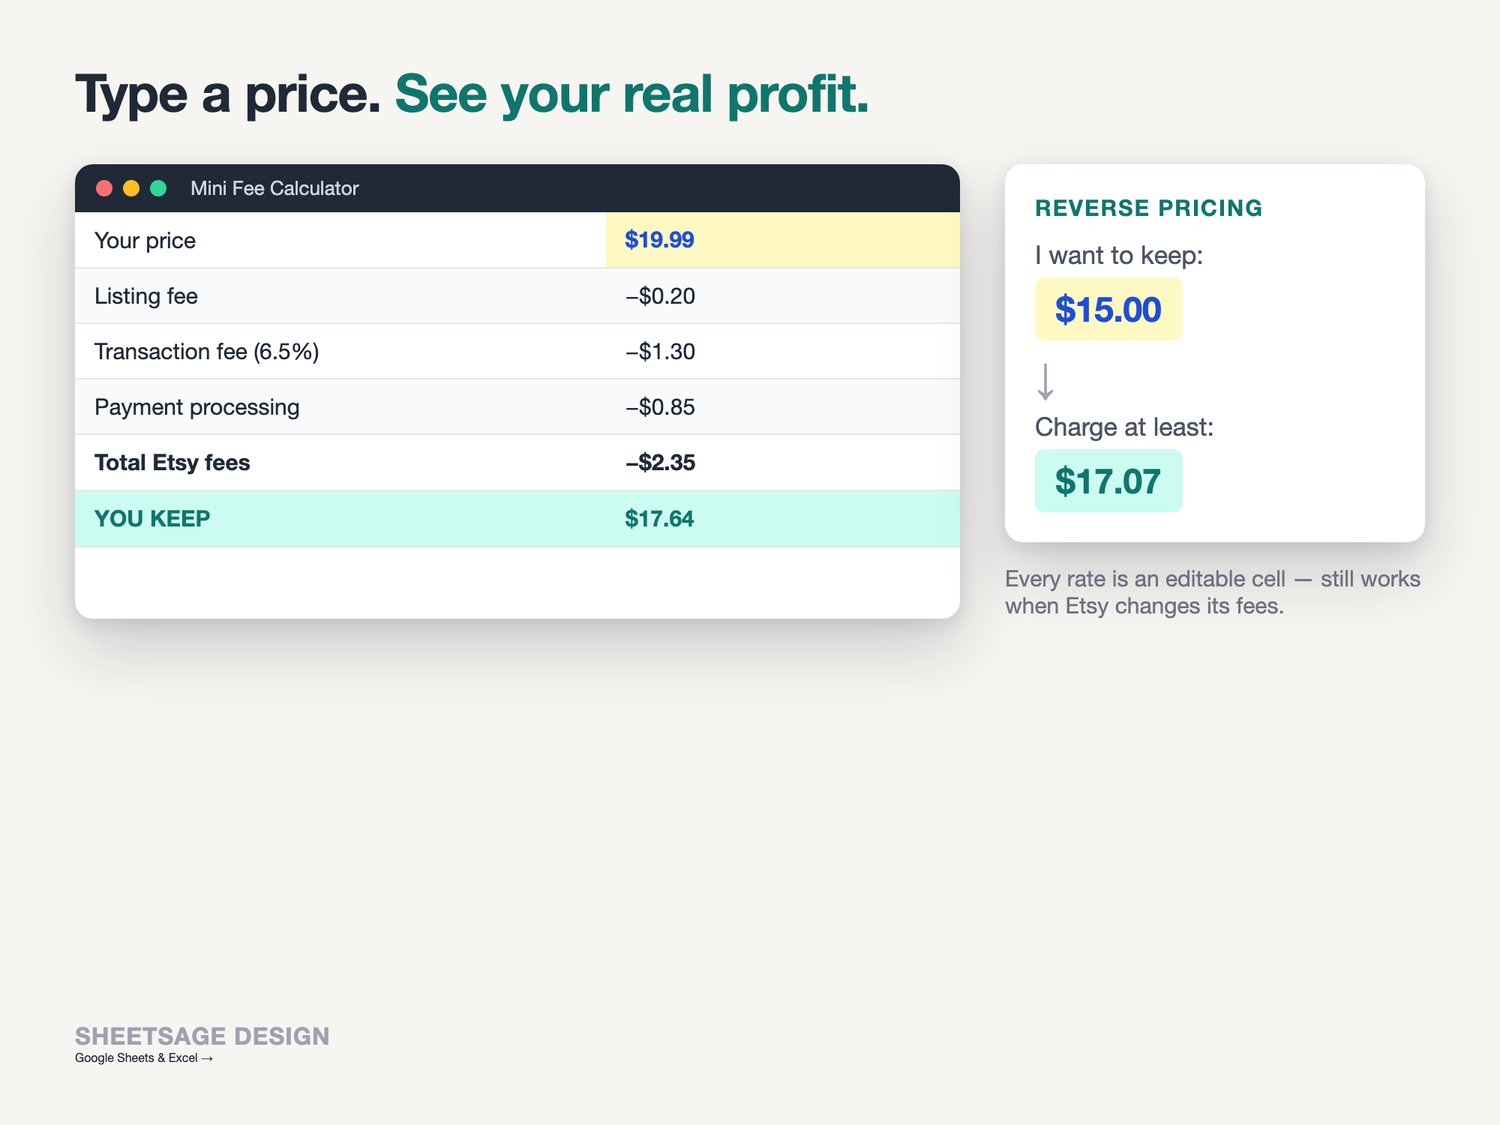
Task: Select the Payment processing row label
Action: pyautogui.click(x=197, y=408)
